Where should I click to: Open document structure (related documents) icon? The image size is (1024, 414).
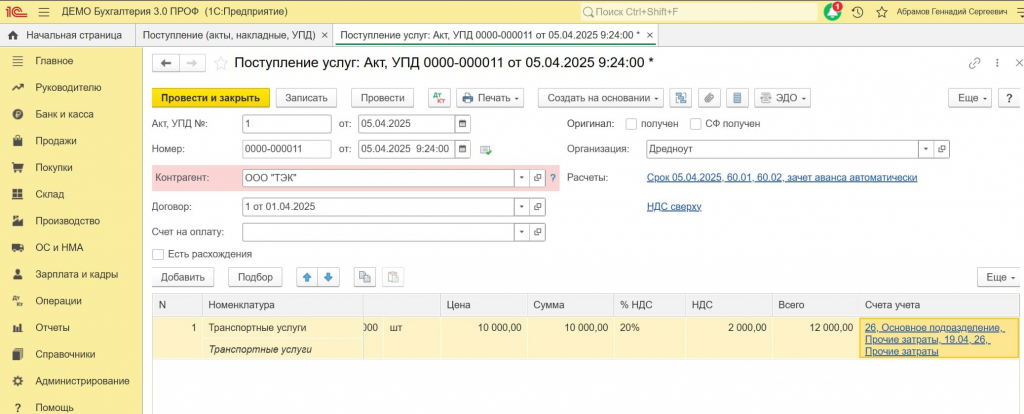pos(681,98)
